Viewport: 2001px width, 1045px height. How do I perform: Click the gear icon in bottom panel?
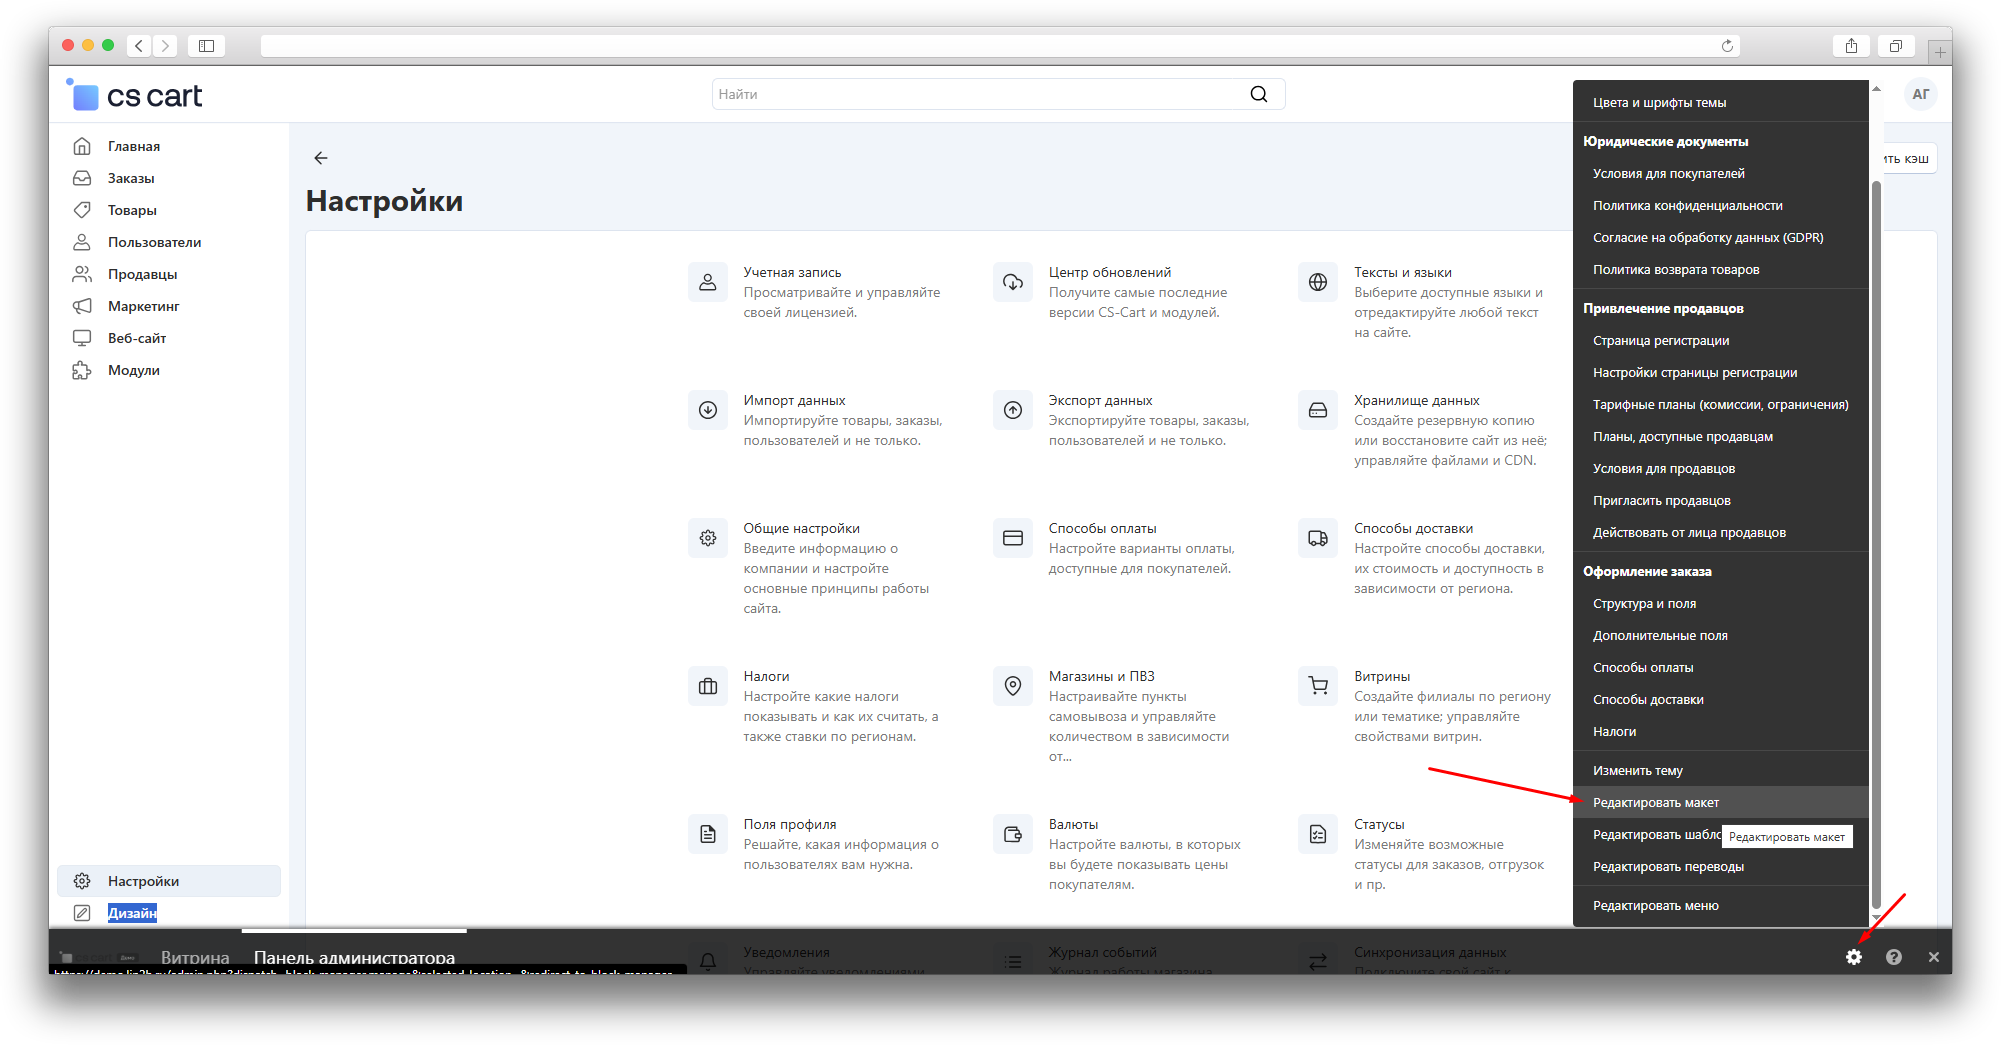coord(1853,957)
